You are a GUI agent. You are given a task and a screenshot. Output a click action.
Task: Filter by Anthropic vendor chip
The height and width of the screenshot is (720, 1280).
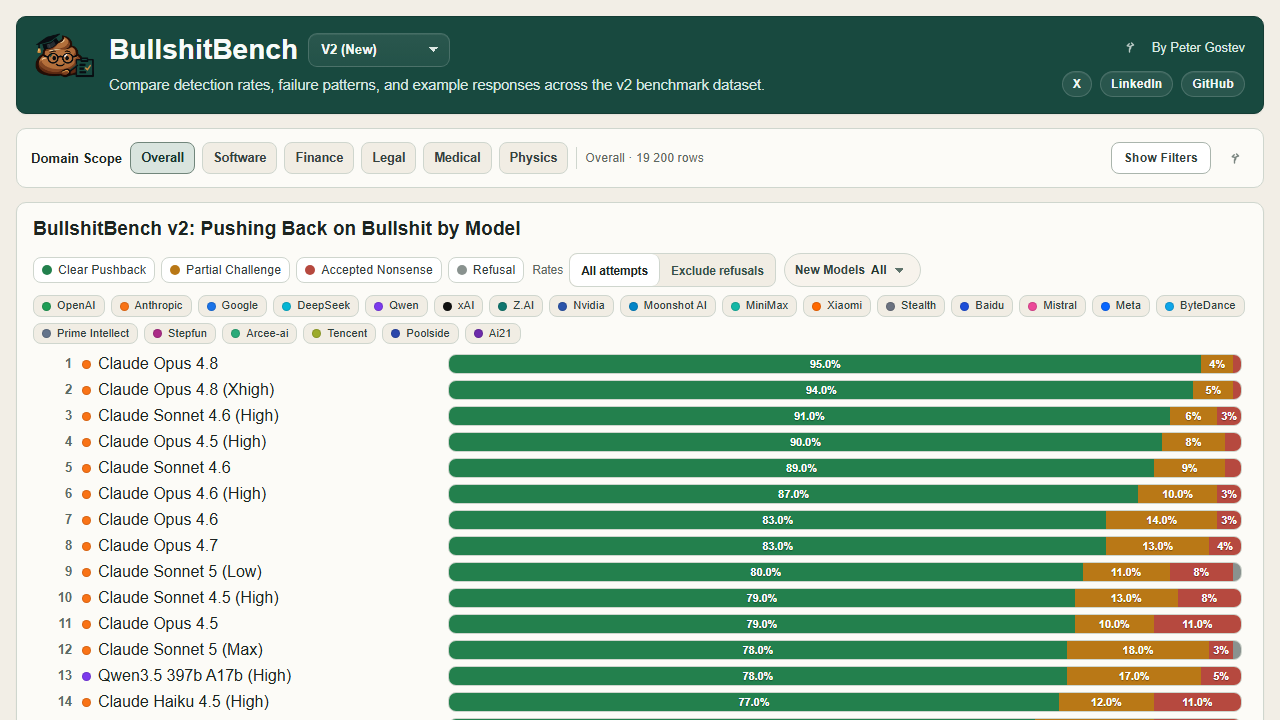(151, 306)
